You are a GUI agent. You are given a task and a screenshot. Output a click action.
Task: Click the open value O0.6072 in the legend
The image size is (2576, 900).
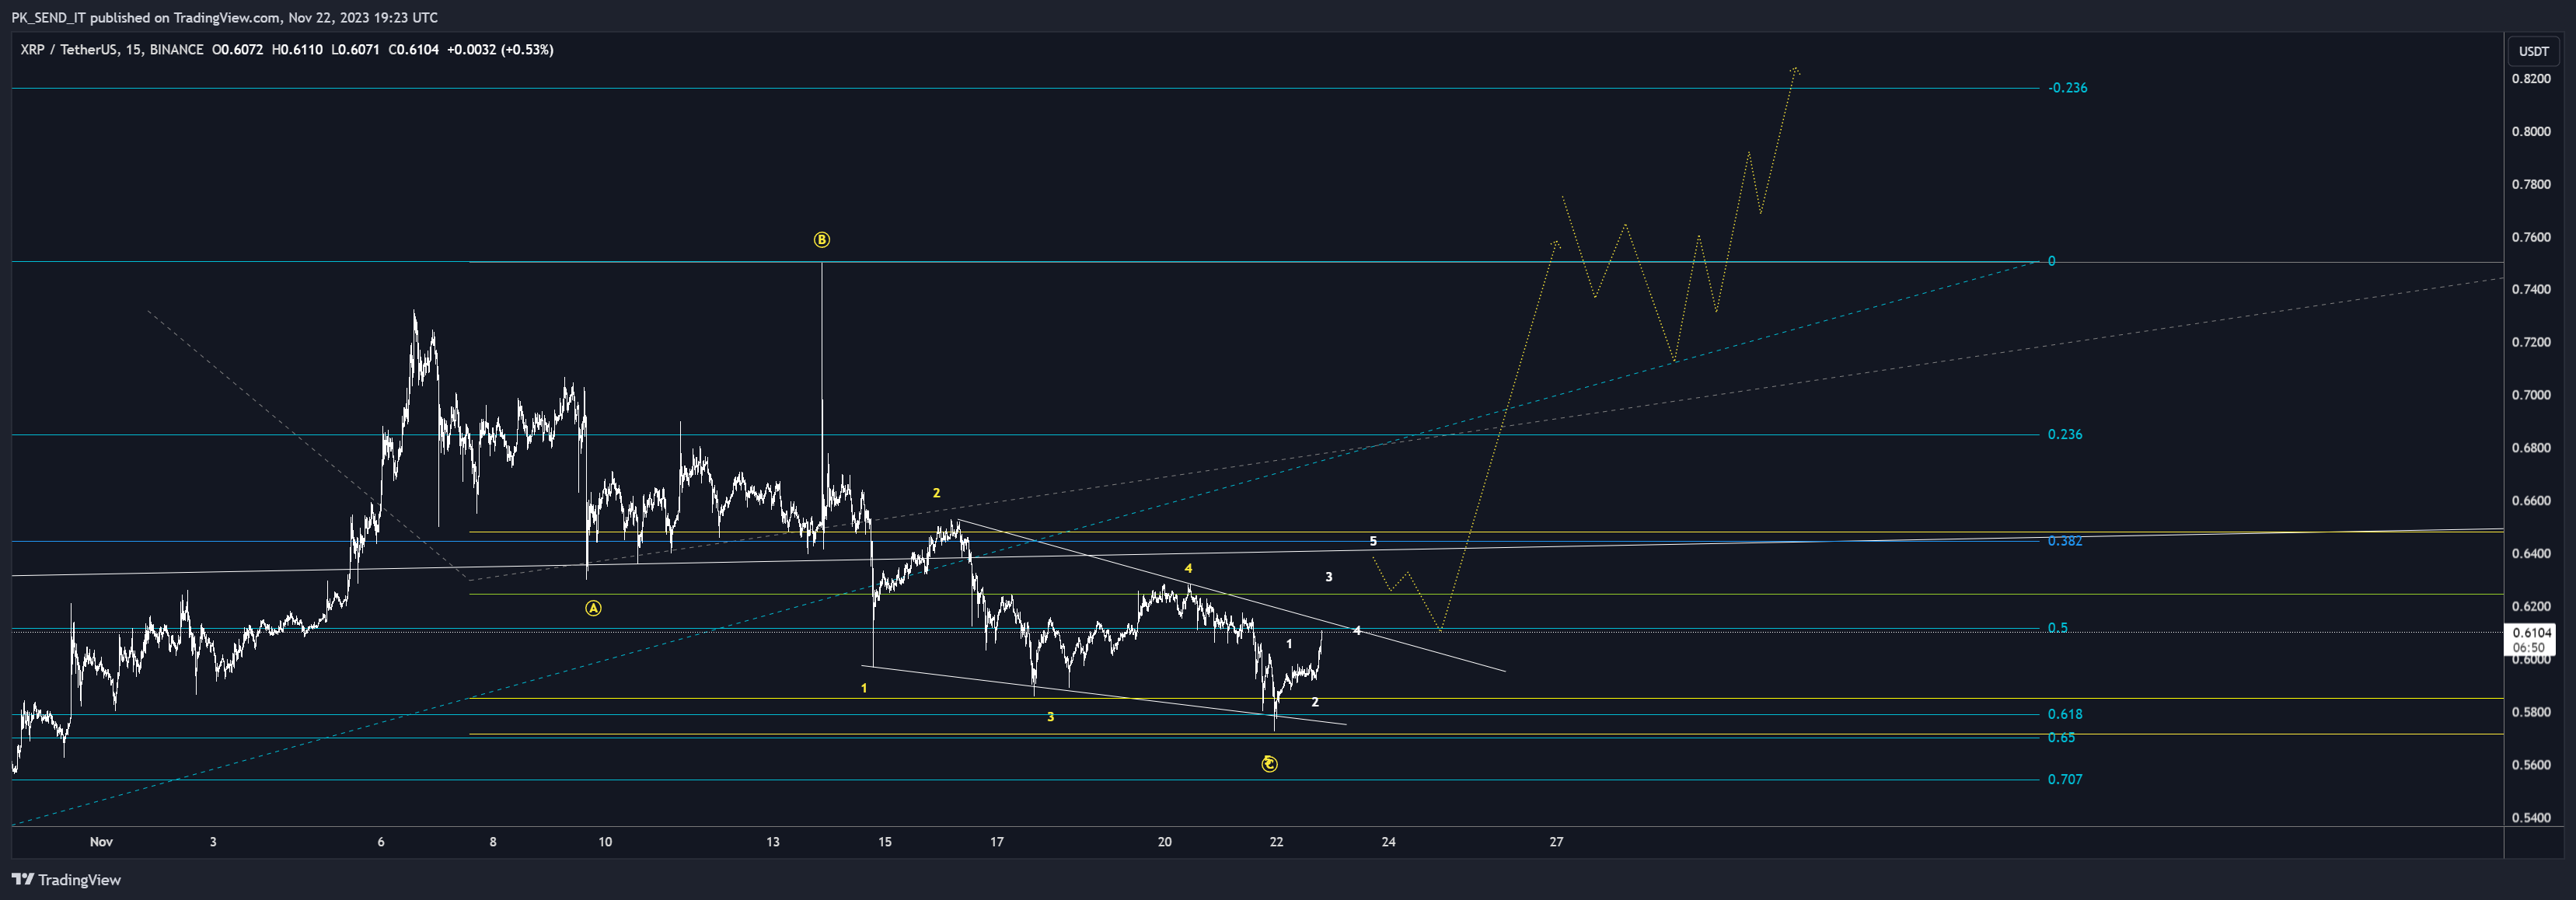237,50
